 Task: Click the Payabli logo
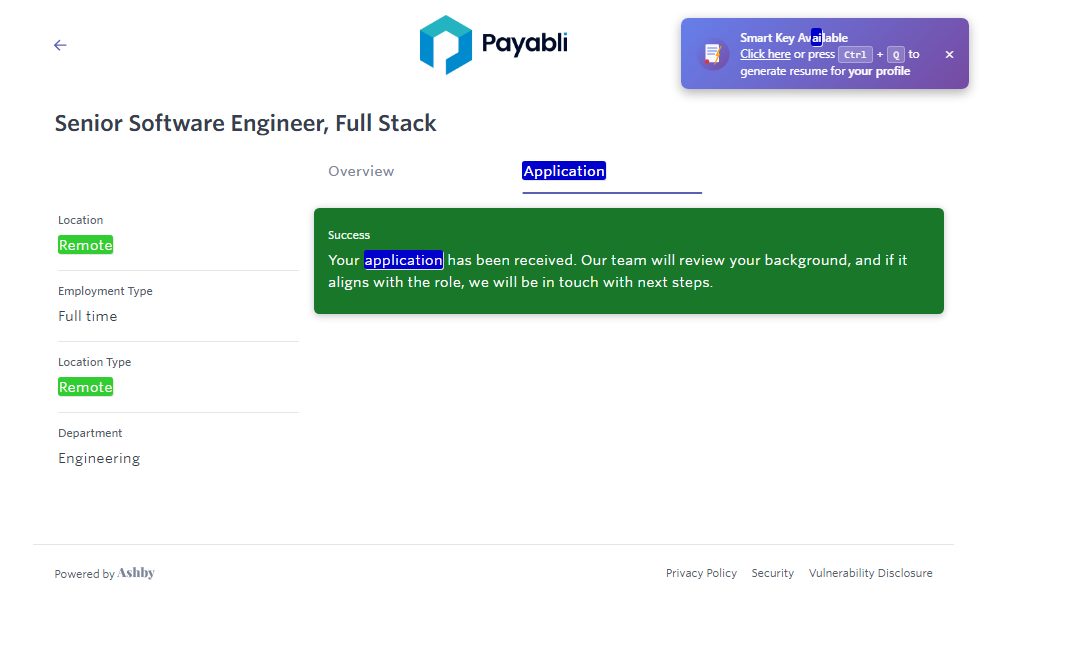click(493, 44)
